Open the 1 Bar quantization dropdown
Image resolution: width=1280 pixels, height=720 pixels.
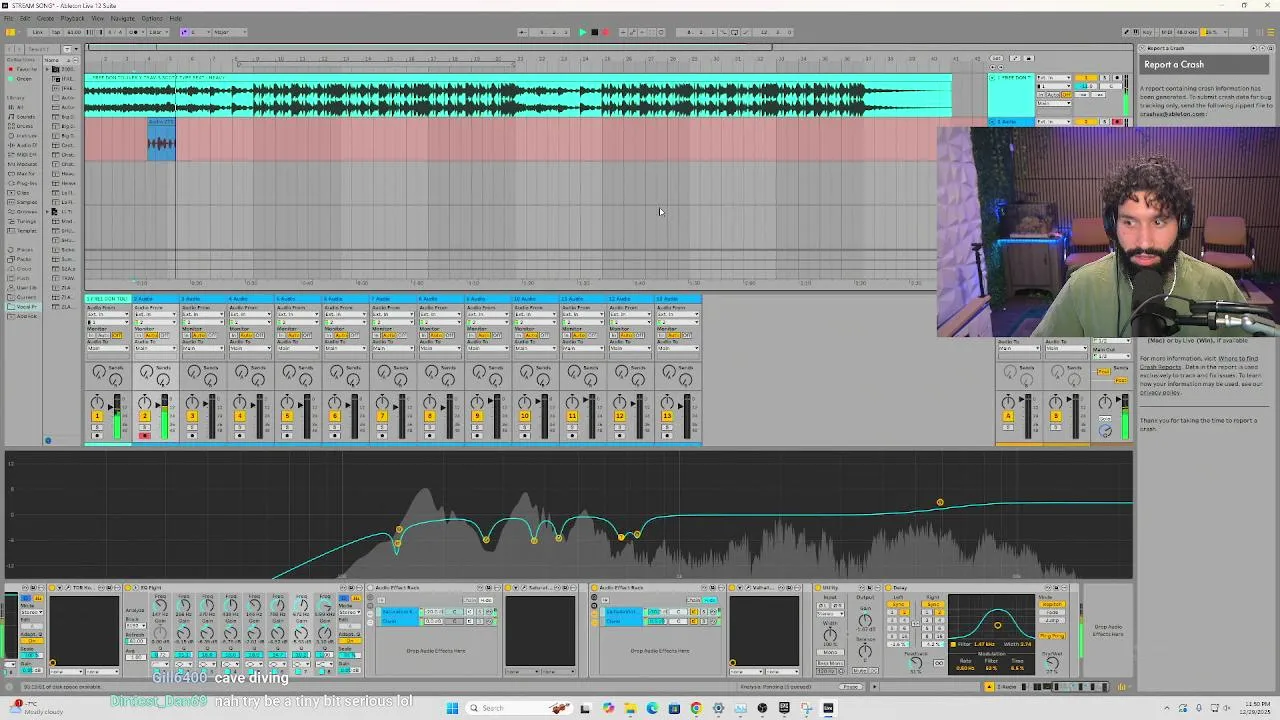[158, 32]
